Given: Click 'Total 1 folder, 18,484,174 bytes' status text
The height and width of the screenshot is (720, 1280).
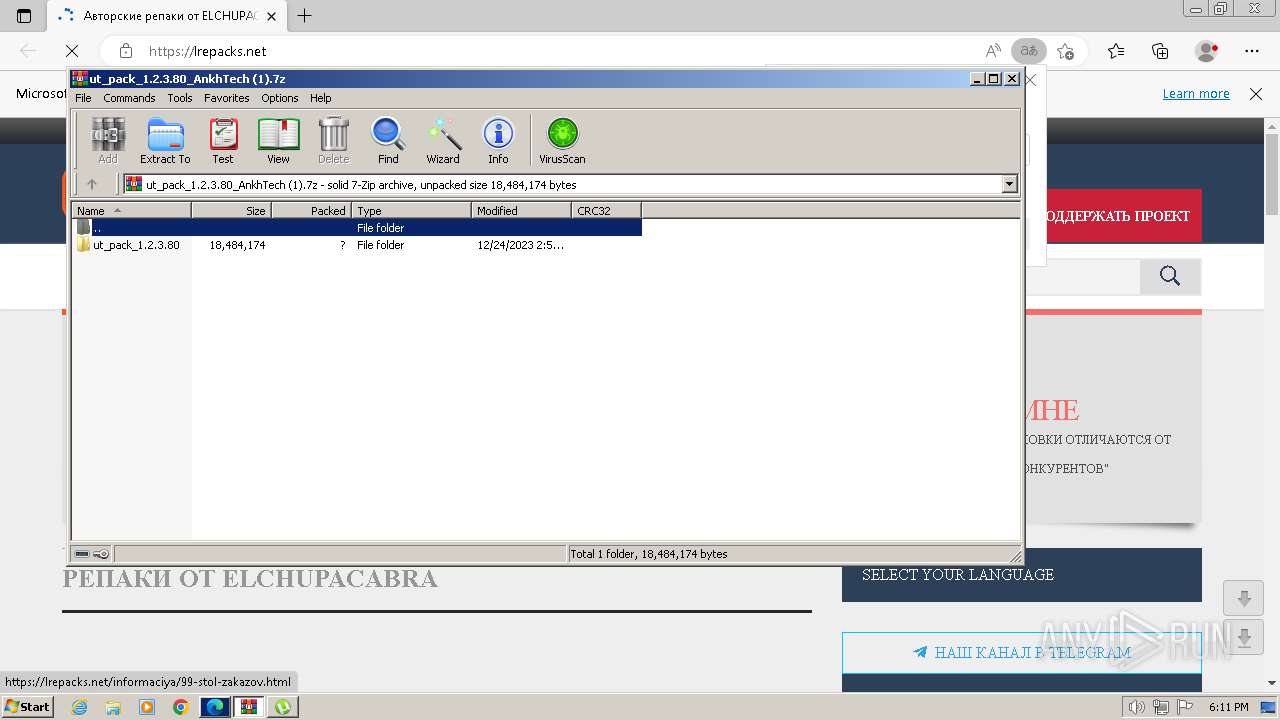Looking at the screenshot, I should 649,554.
